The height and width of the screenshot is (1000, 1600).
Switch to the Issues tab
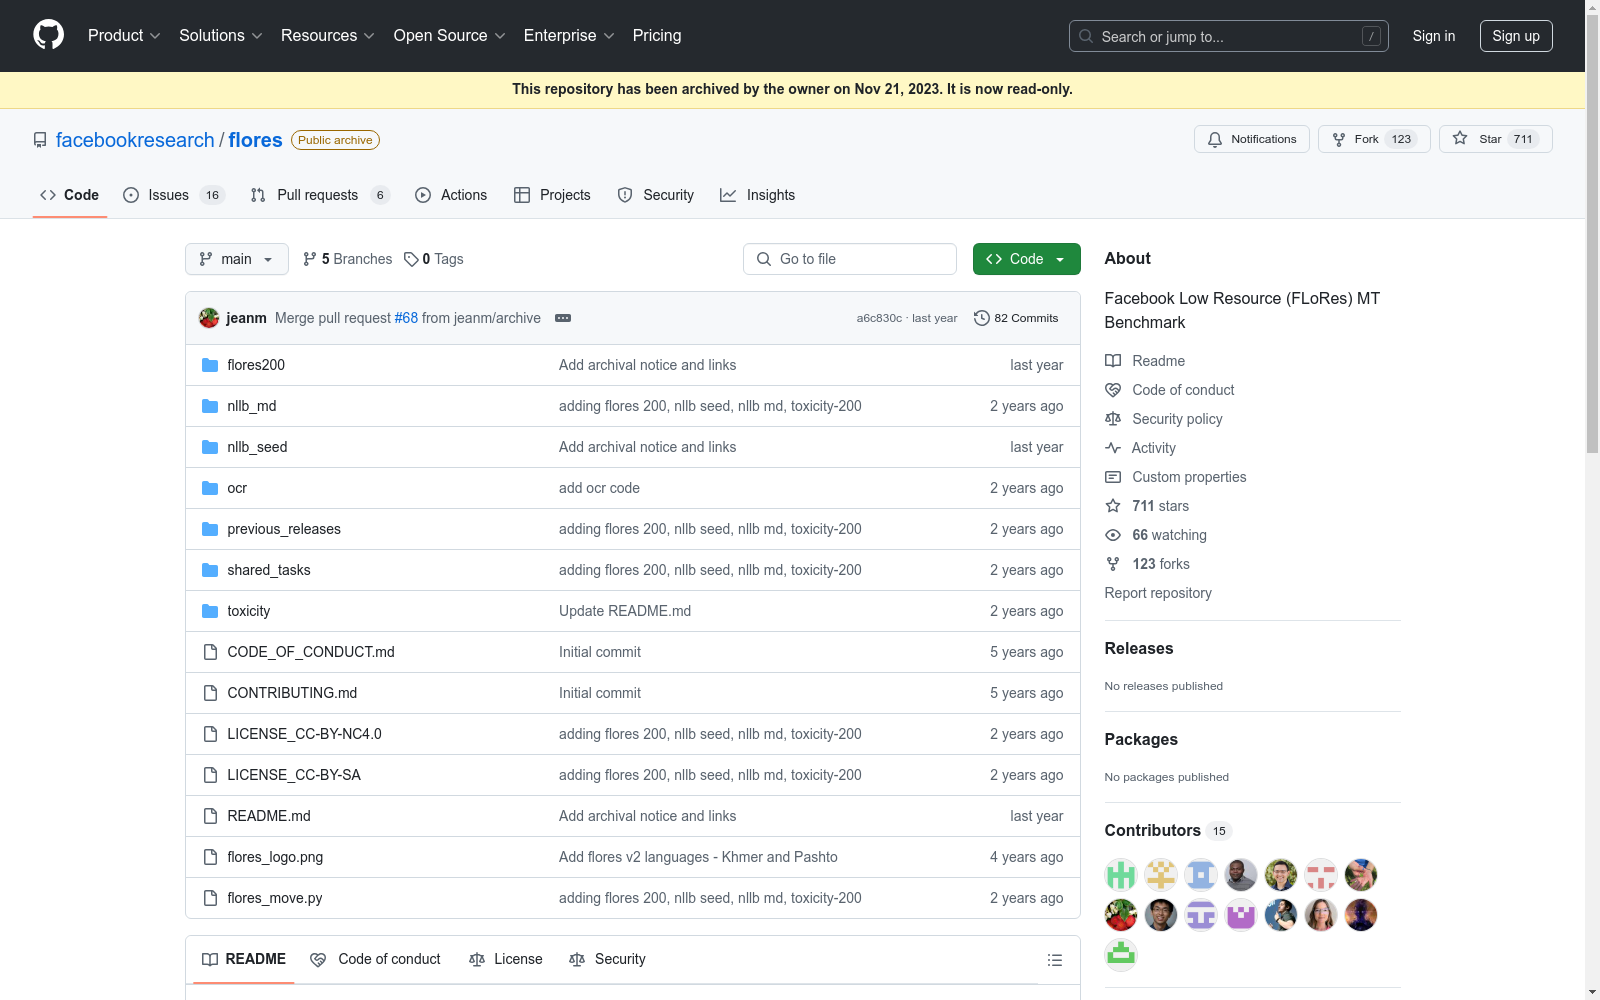[174, 195]
